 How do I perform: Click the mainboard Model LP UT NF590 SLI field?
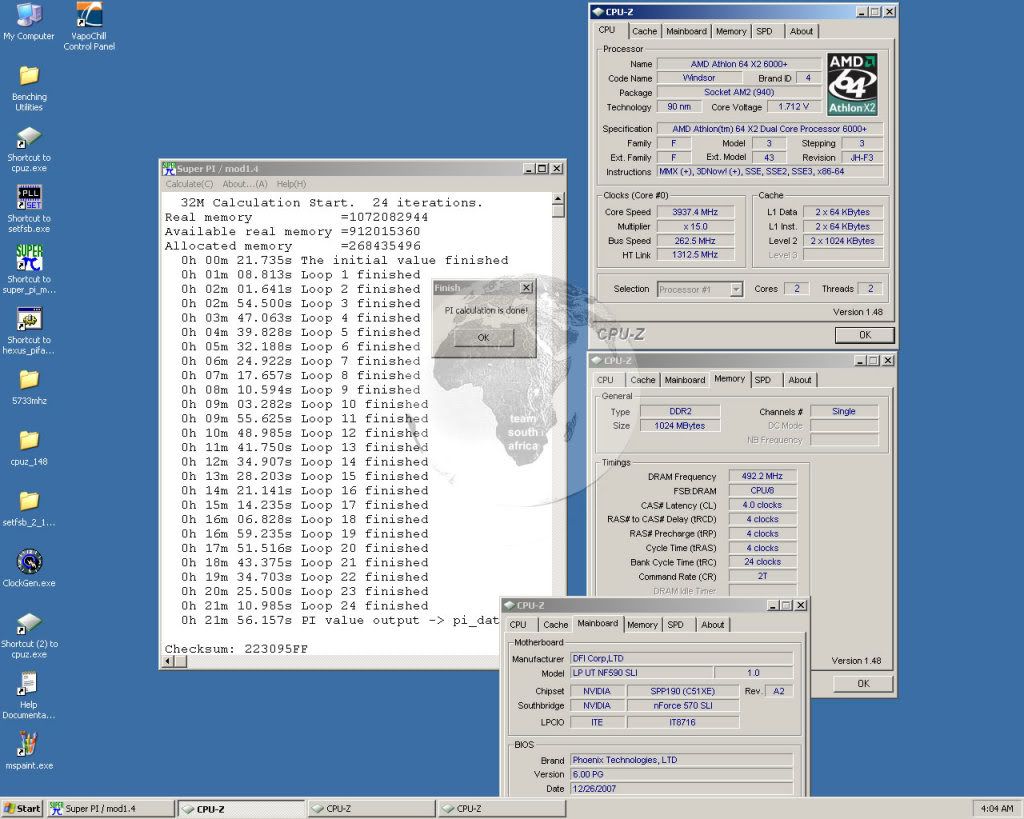point(642,673)
